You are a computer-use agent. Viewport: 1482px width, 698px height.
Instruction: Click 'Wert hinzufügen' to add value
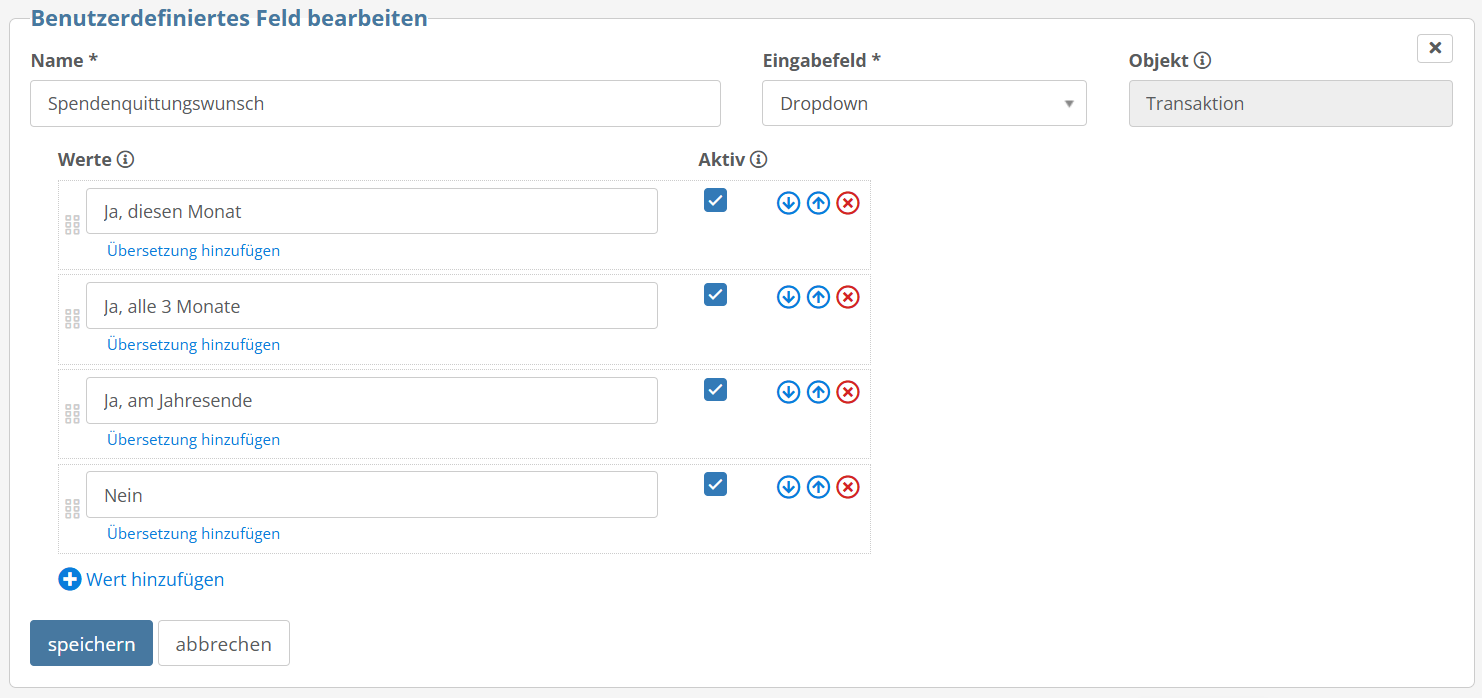click(141, 579)
